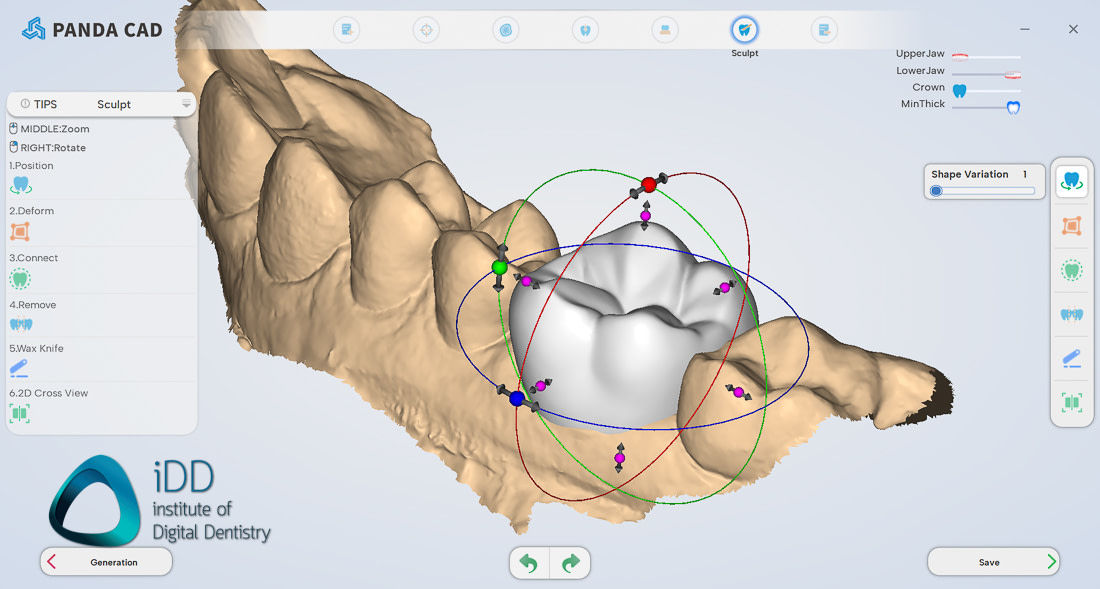Go back to the Generation step
This screenshot has width=1100, height=589.
[106, 562]
